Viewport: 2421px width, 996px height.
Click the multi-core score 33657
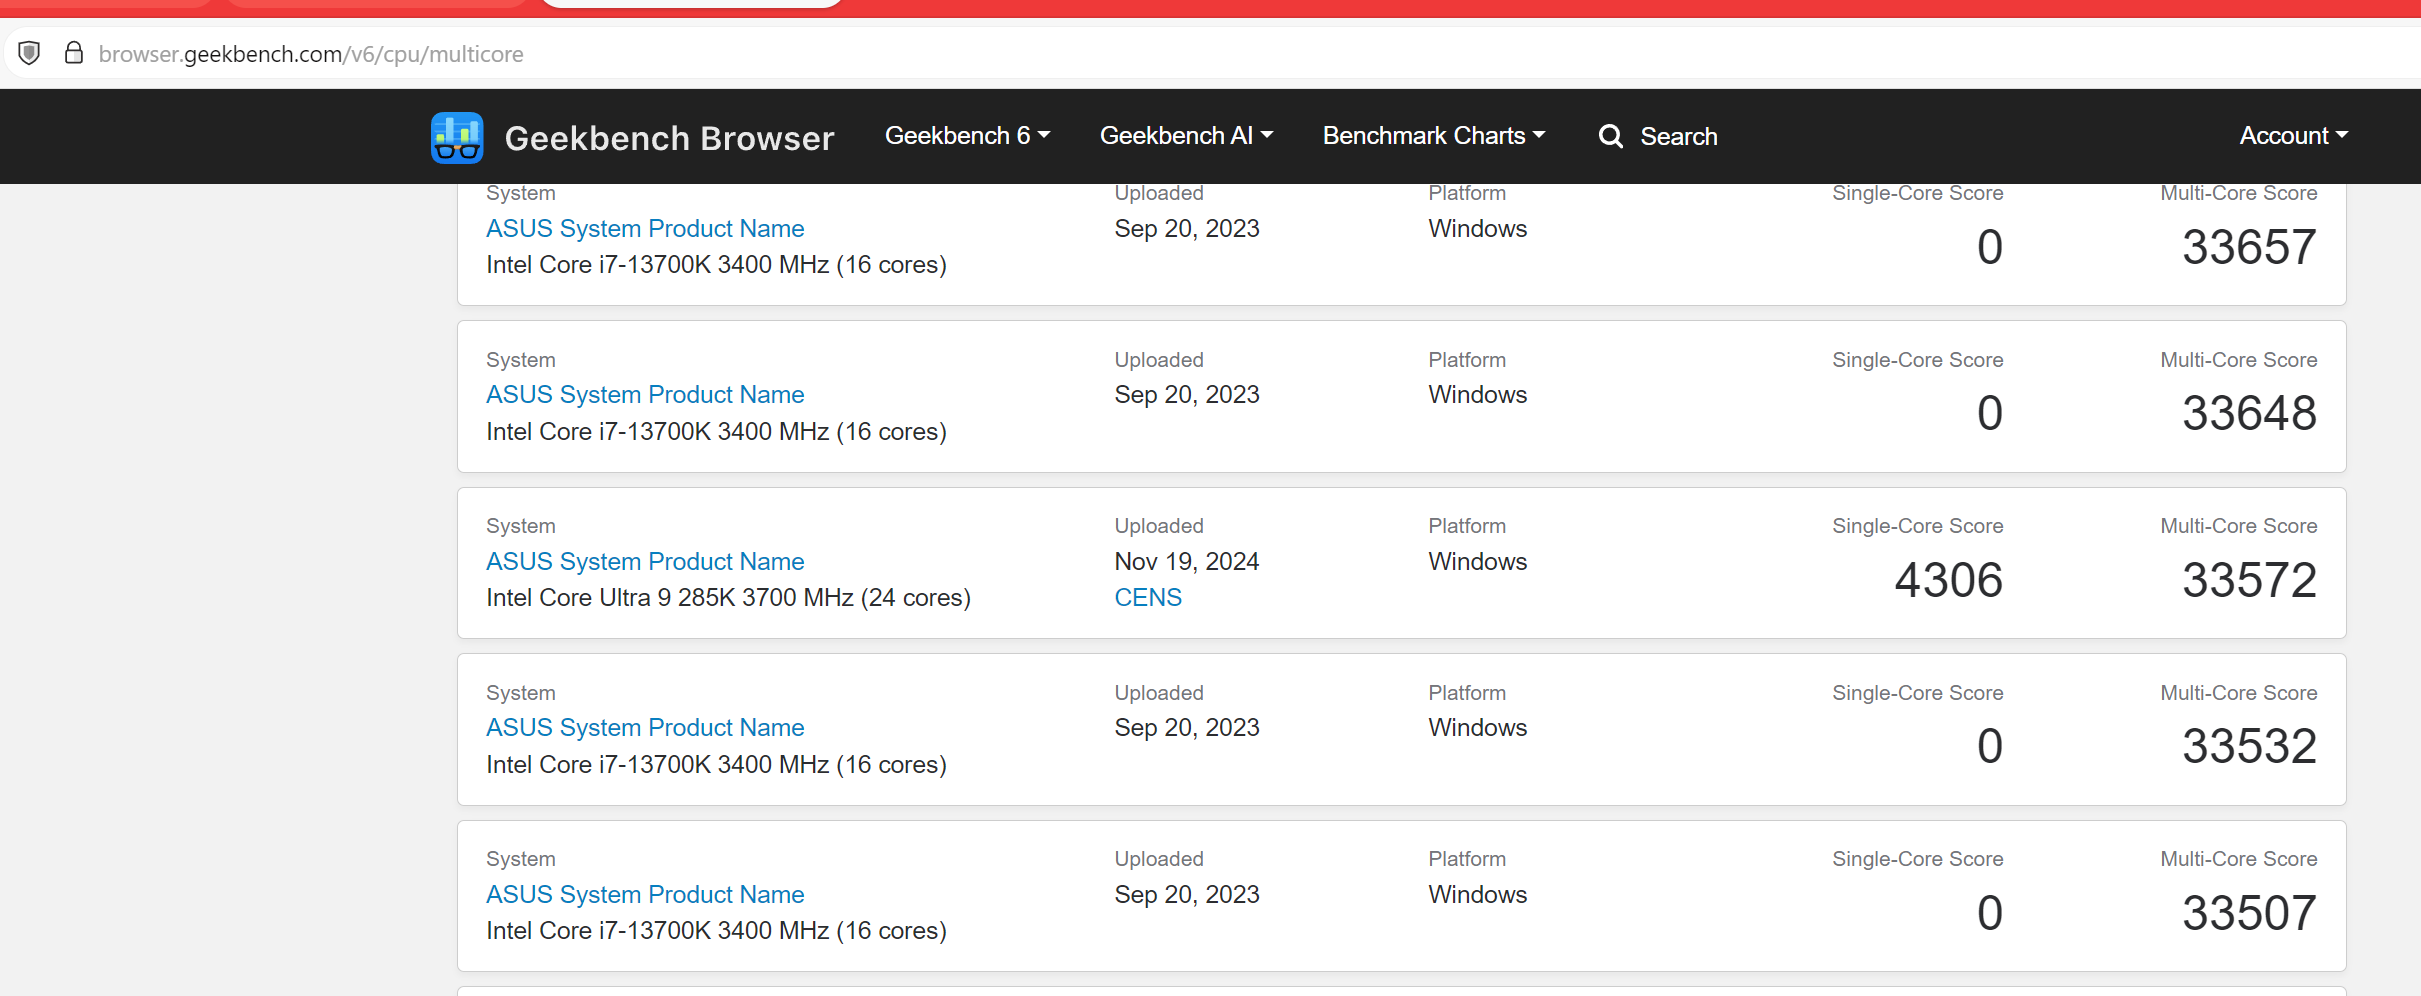(2249, 247)
